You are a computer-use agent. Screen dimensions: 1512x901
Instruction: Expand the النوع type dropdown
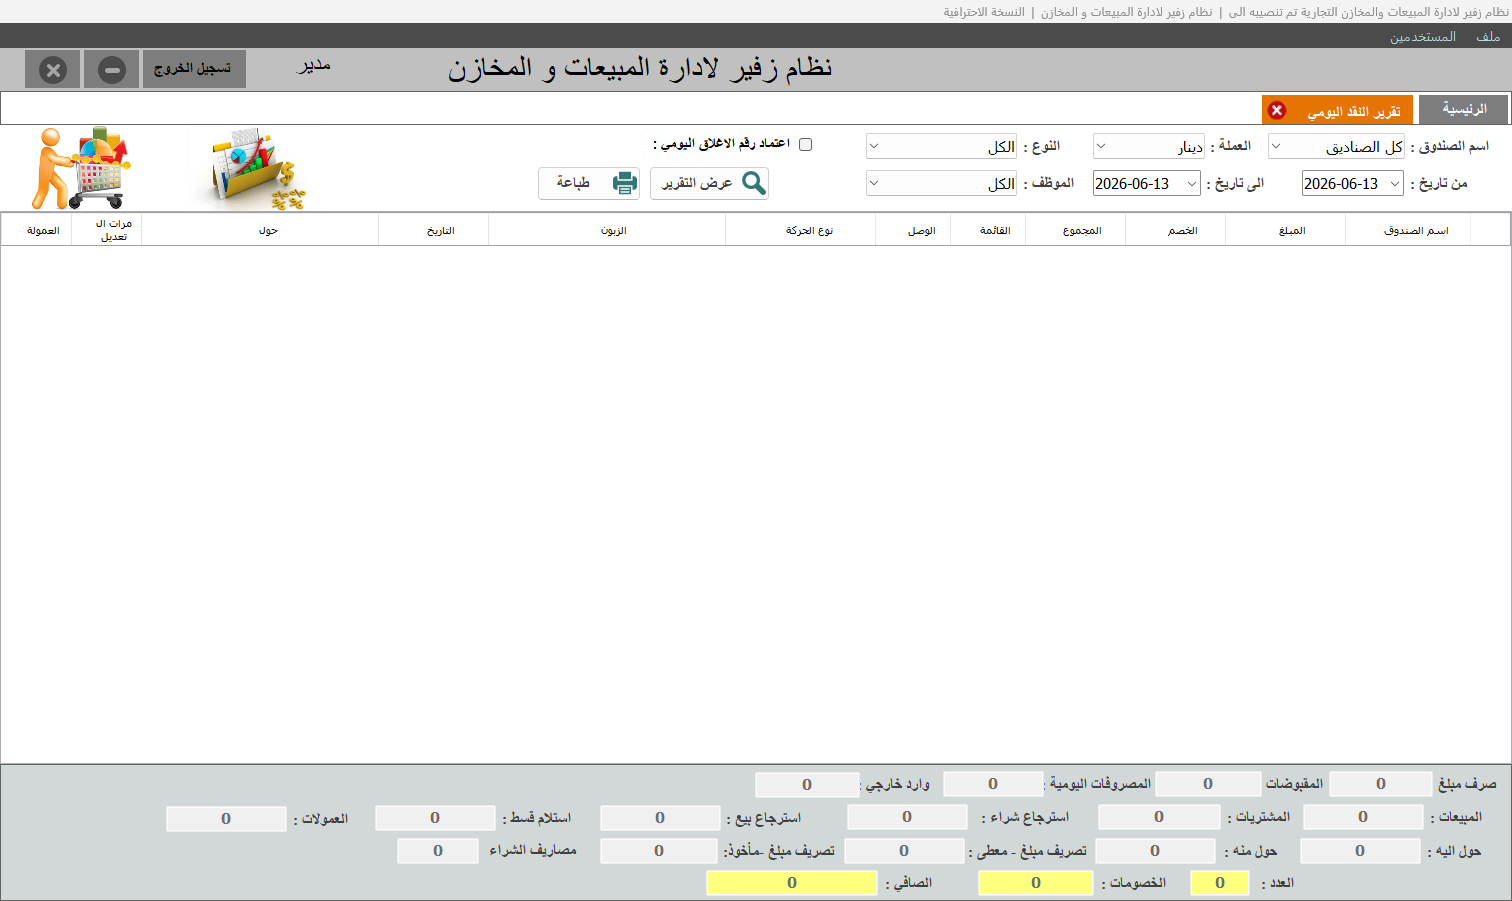(941, 146)
